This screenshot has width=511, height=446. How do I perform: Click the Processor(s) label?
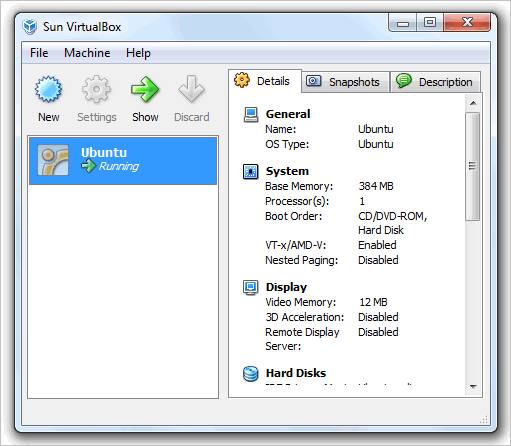tap(297, 201)
